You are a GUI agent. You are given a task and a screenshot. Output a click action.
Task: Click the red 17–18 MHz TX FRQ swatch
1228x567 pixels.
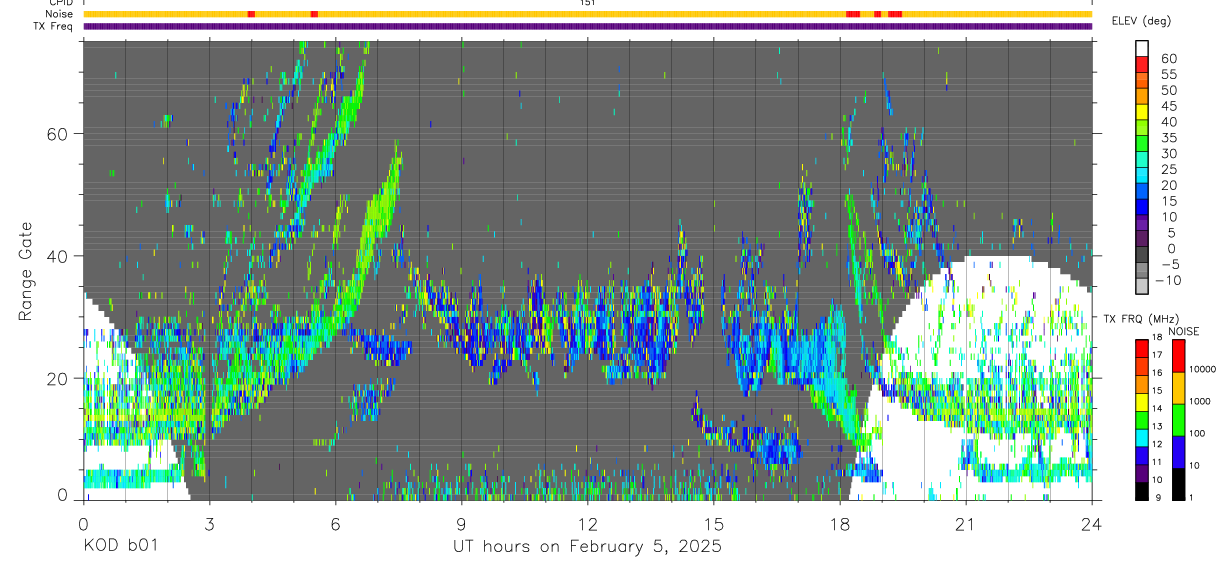click(x=1142, y=348)
